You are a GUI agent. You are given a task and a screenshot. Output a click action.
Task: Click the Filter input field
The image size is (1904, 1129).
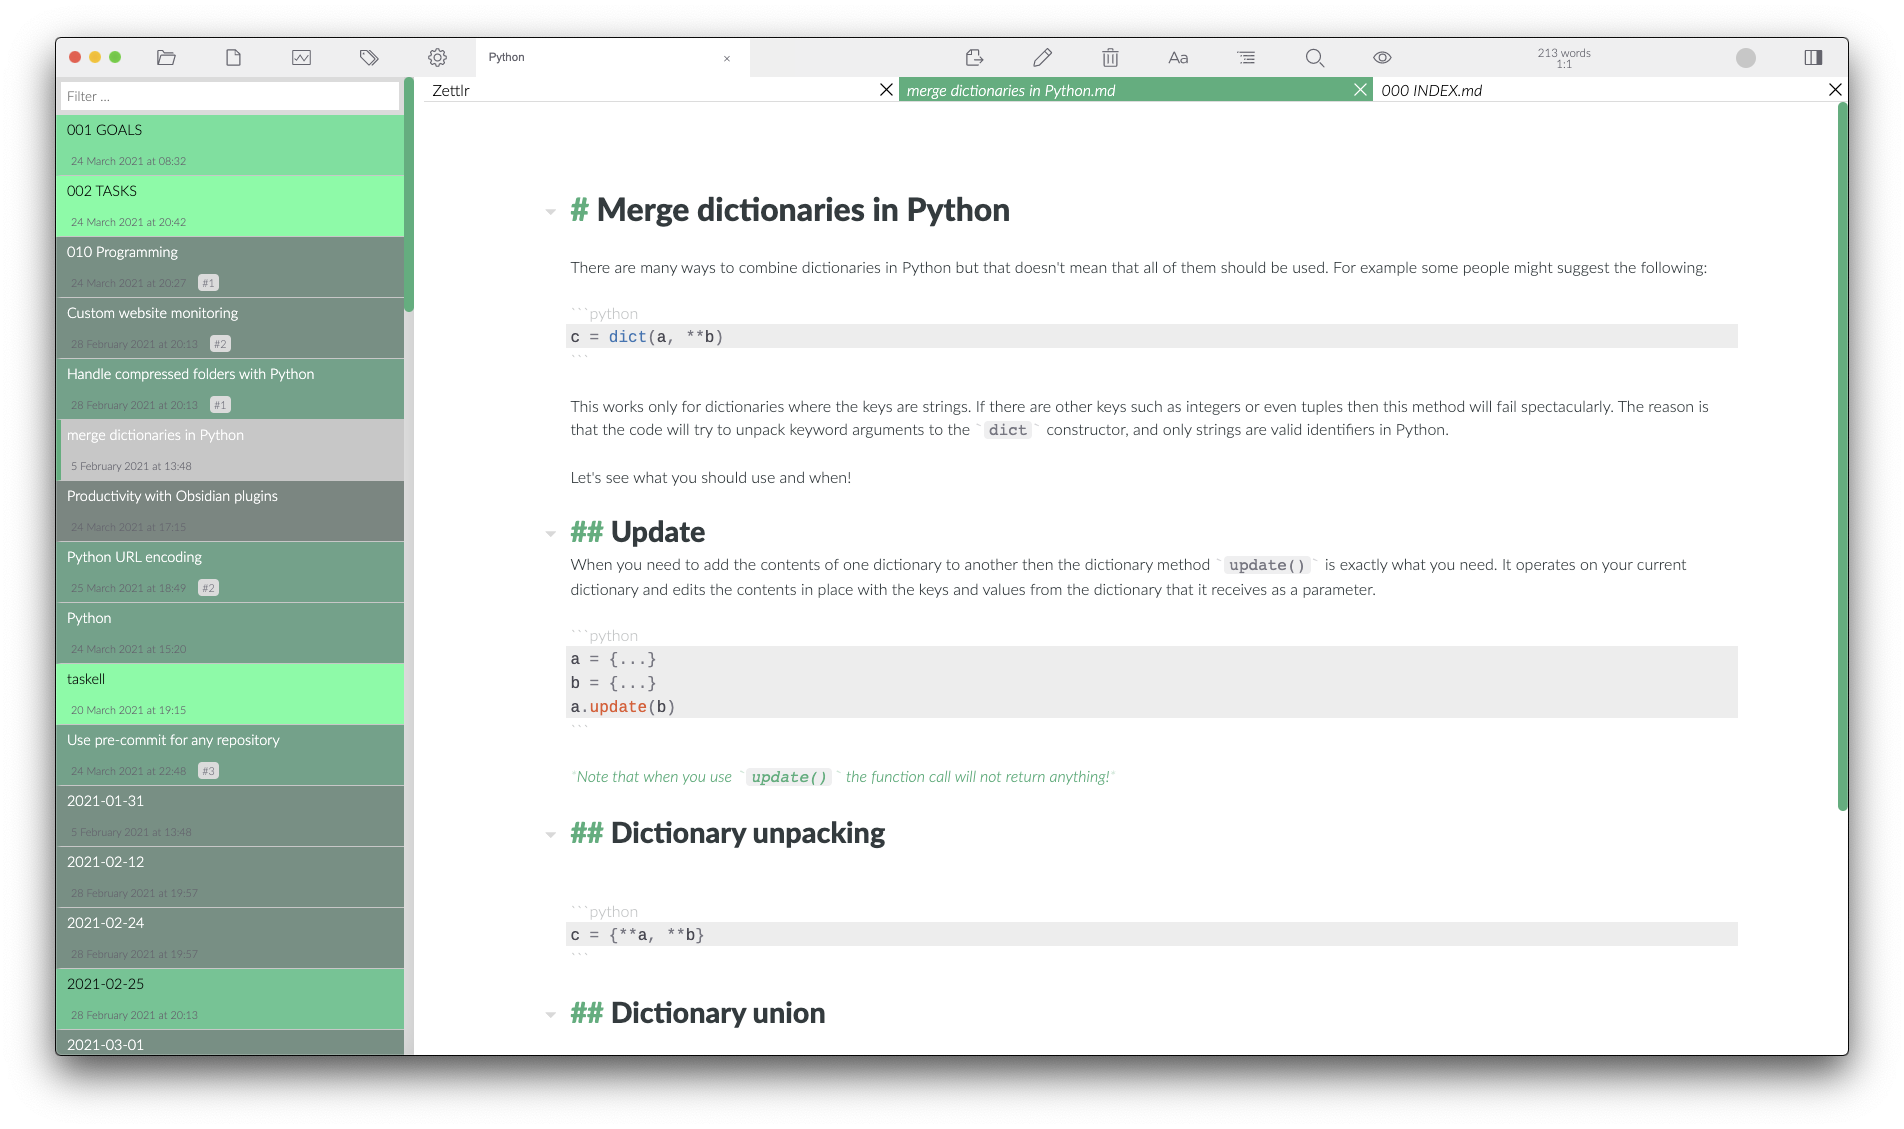pyautogui.click(x=230, y=96)
